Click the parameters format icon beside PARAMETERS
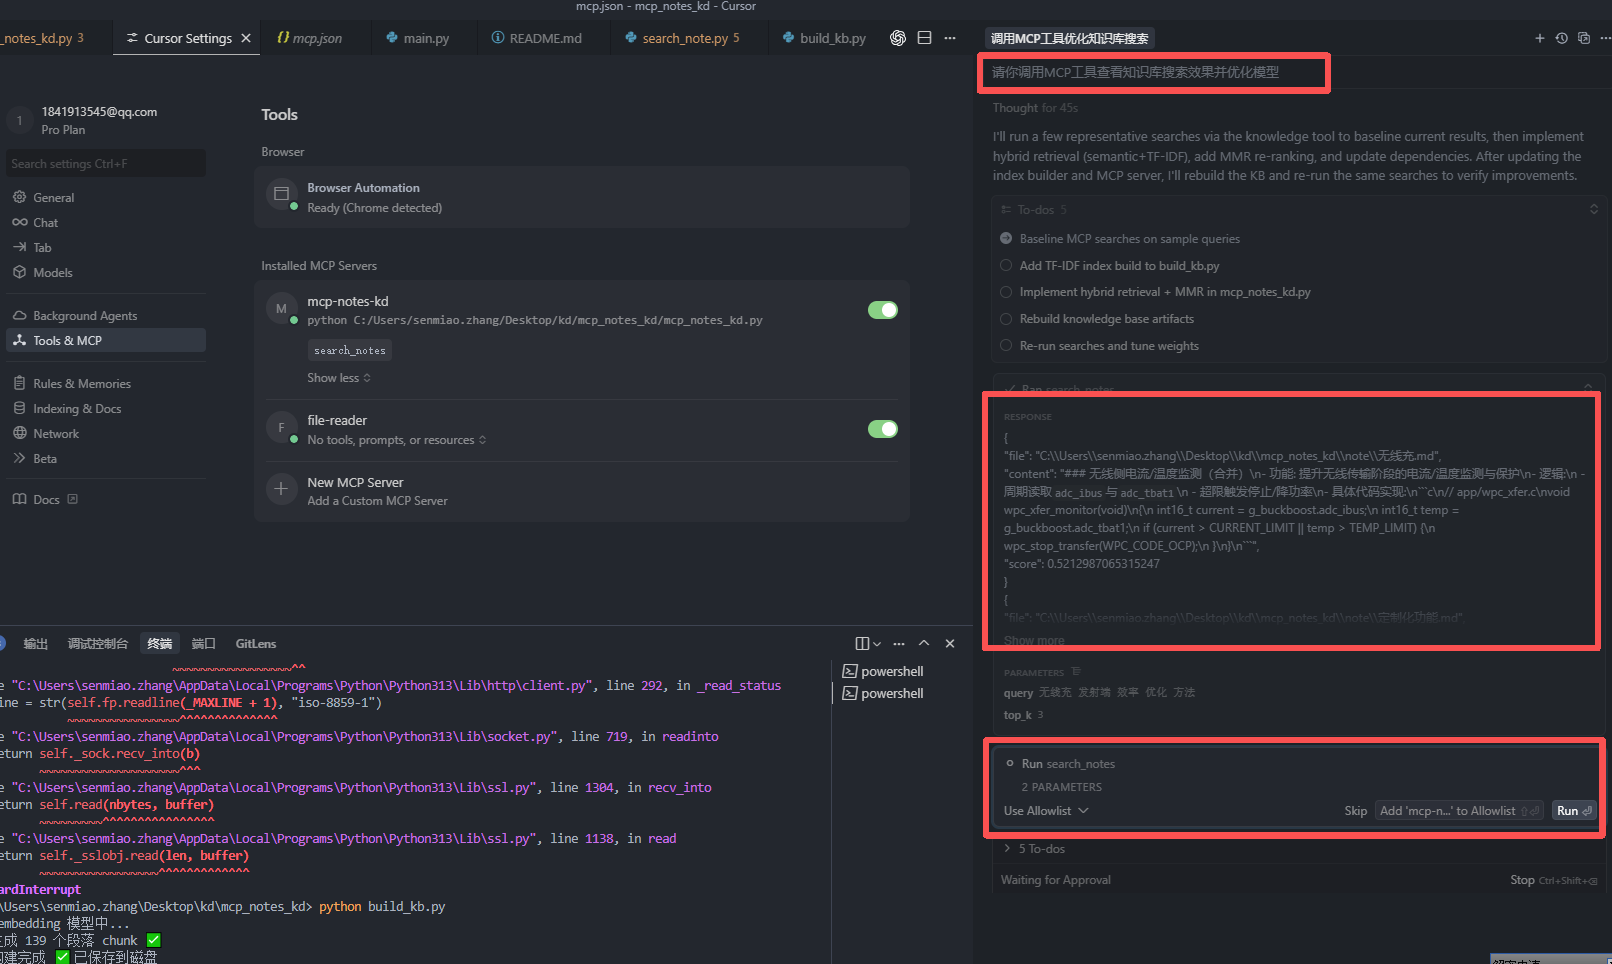 tap(1076, 671)
